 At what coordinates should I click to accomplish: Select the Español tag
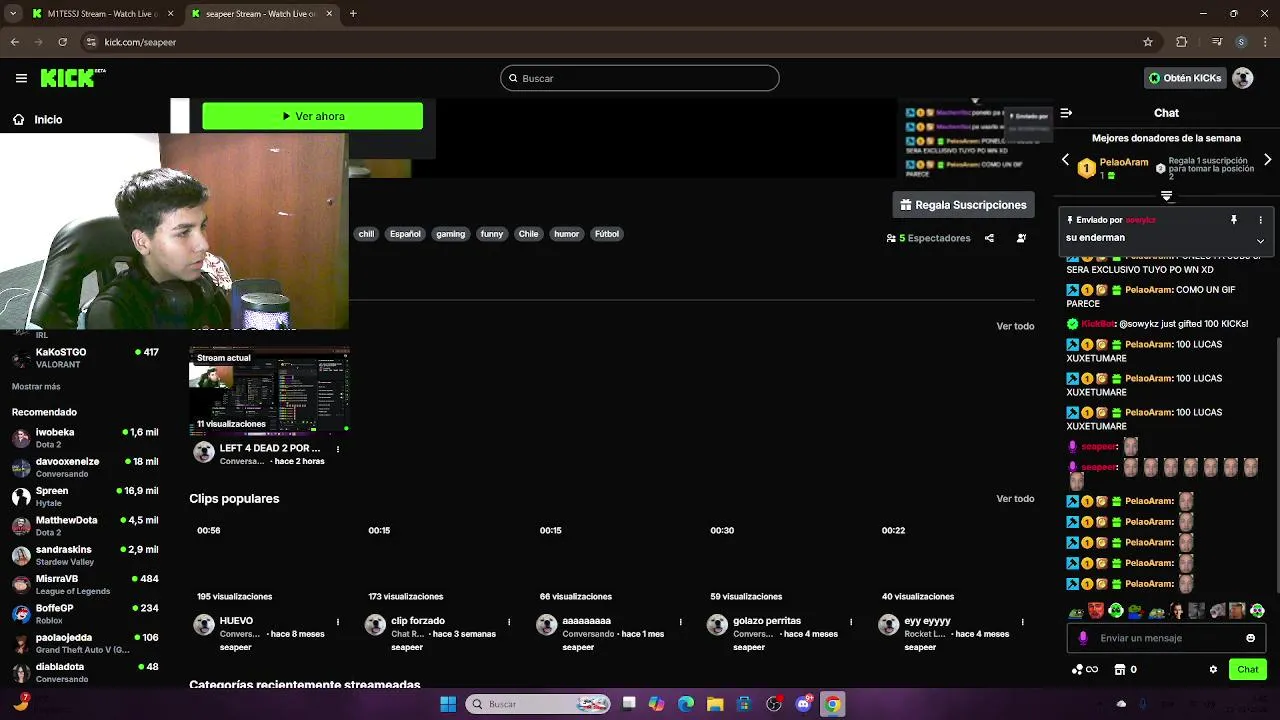tap(405, 234)
